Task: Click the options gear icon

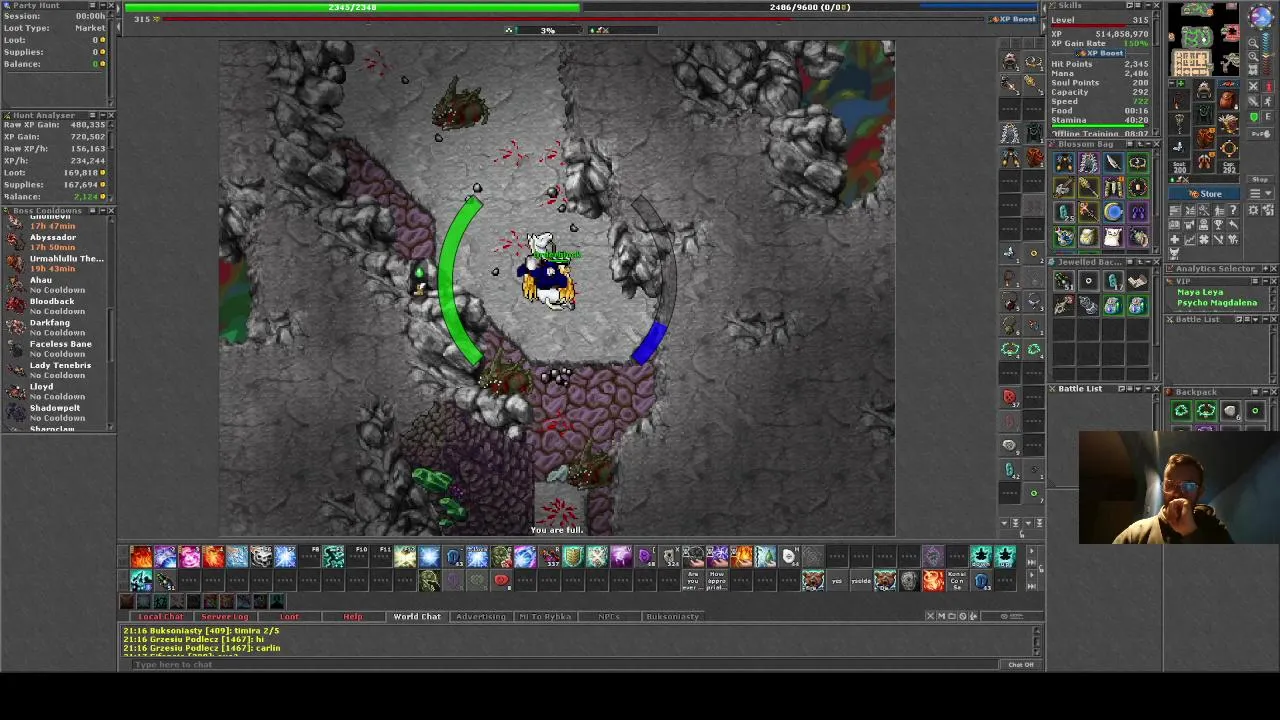Action: [x=1253, y=209]
